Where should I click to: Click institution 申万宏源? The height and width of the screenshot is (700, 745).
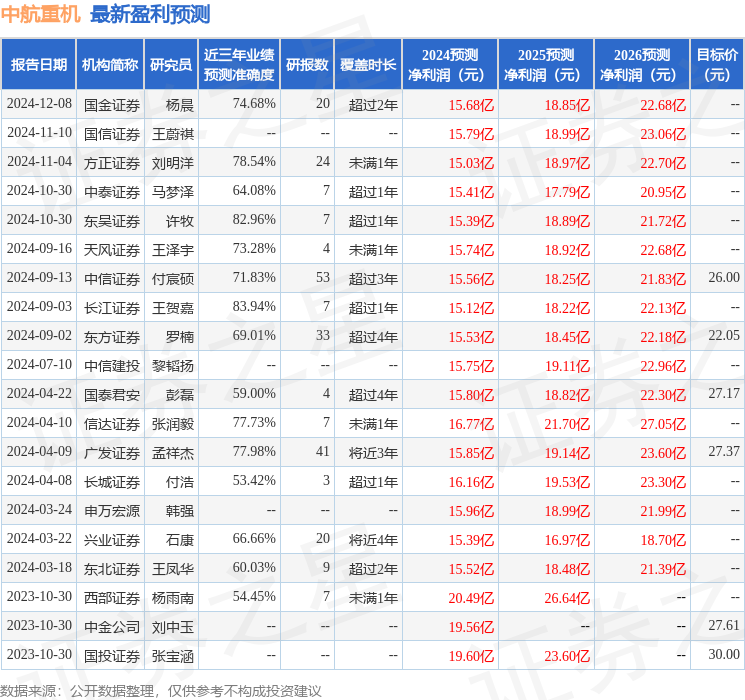click(112, 511)
